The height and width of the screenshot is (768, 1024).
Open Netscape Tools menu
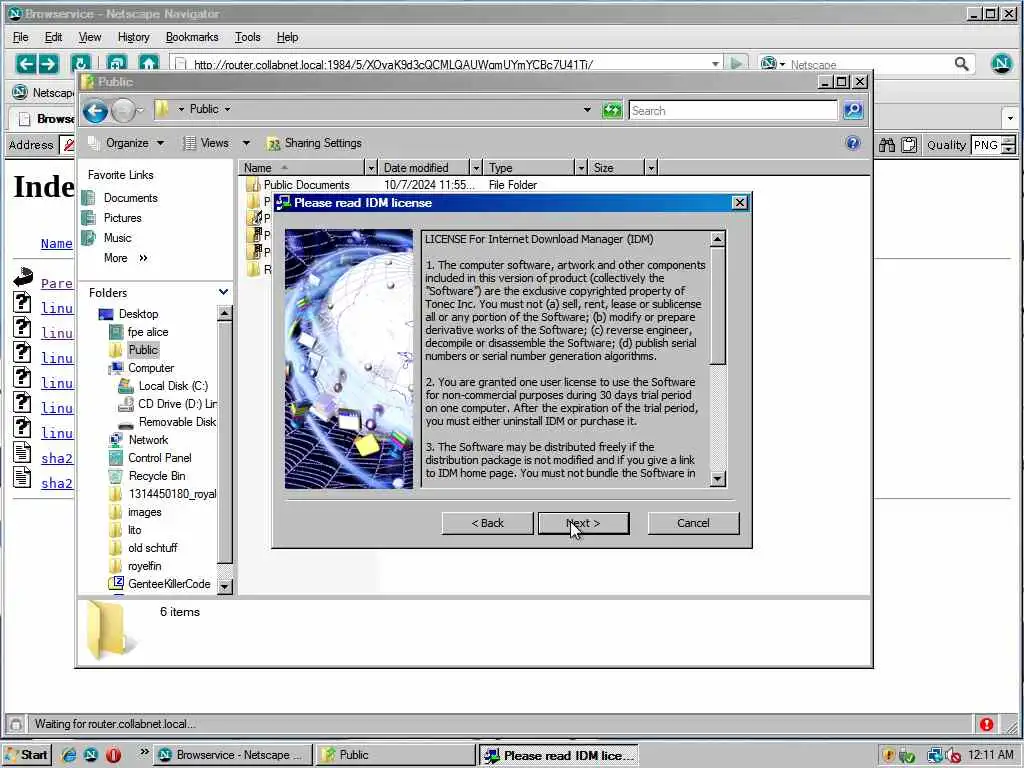248,37
